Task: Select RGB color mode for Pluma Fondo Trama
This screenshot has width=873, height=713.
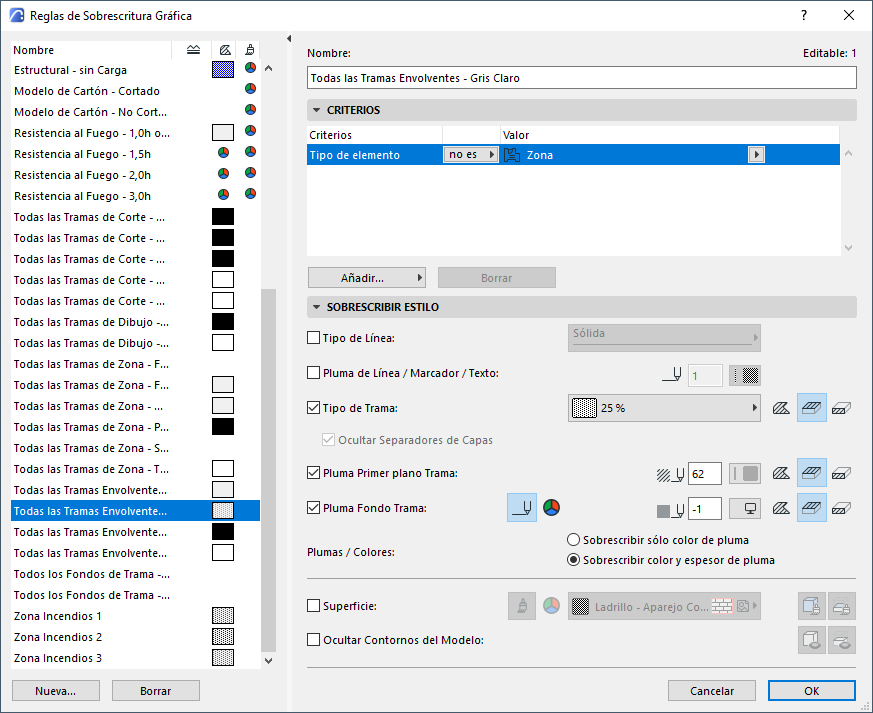Action: (x=551, y=507)
